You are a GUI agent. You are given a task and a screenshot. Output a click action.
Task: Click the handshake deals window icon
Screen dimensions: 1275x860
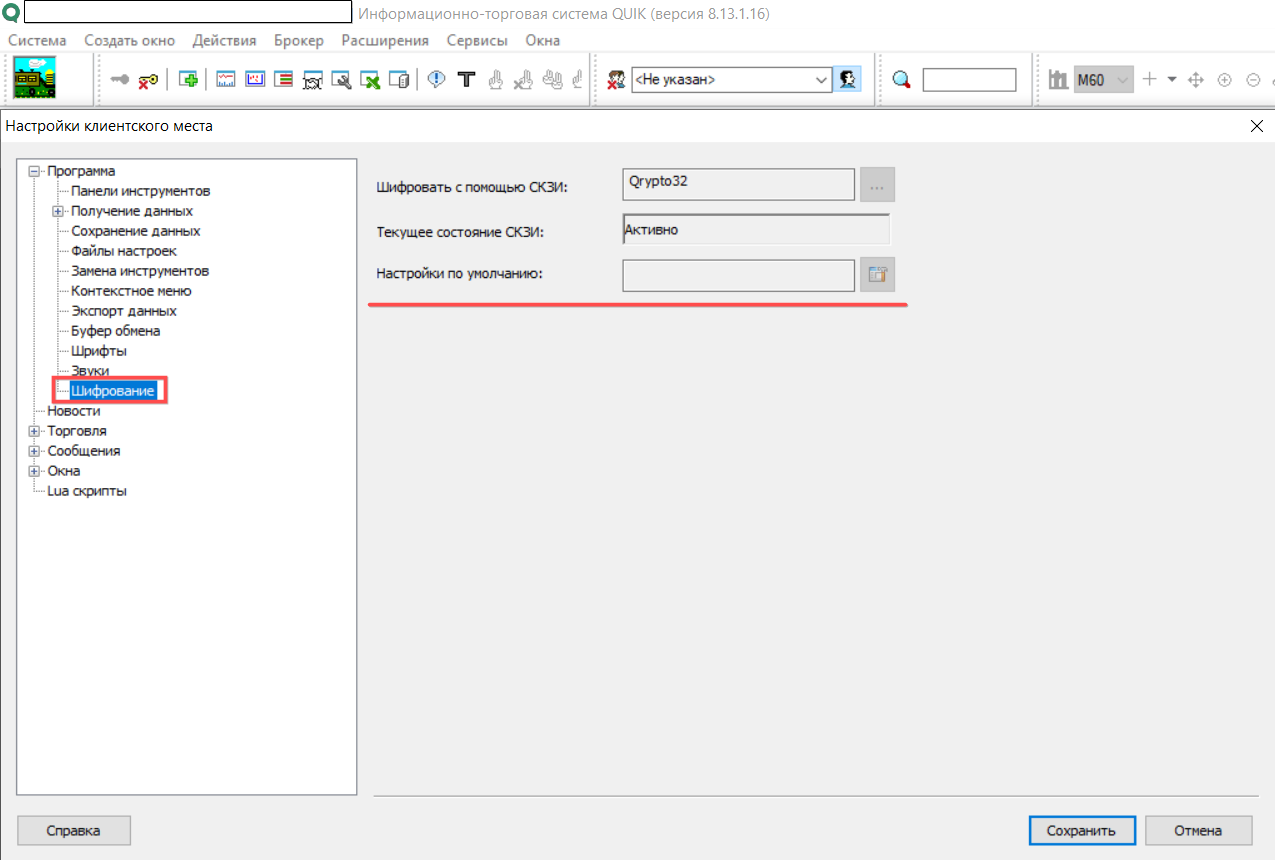click(x=312, y=80)
